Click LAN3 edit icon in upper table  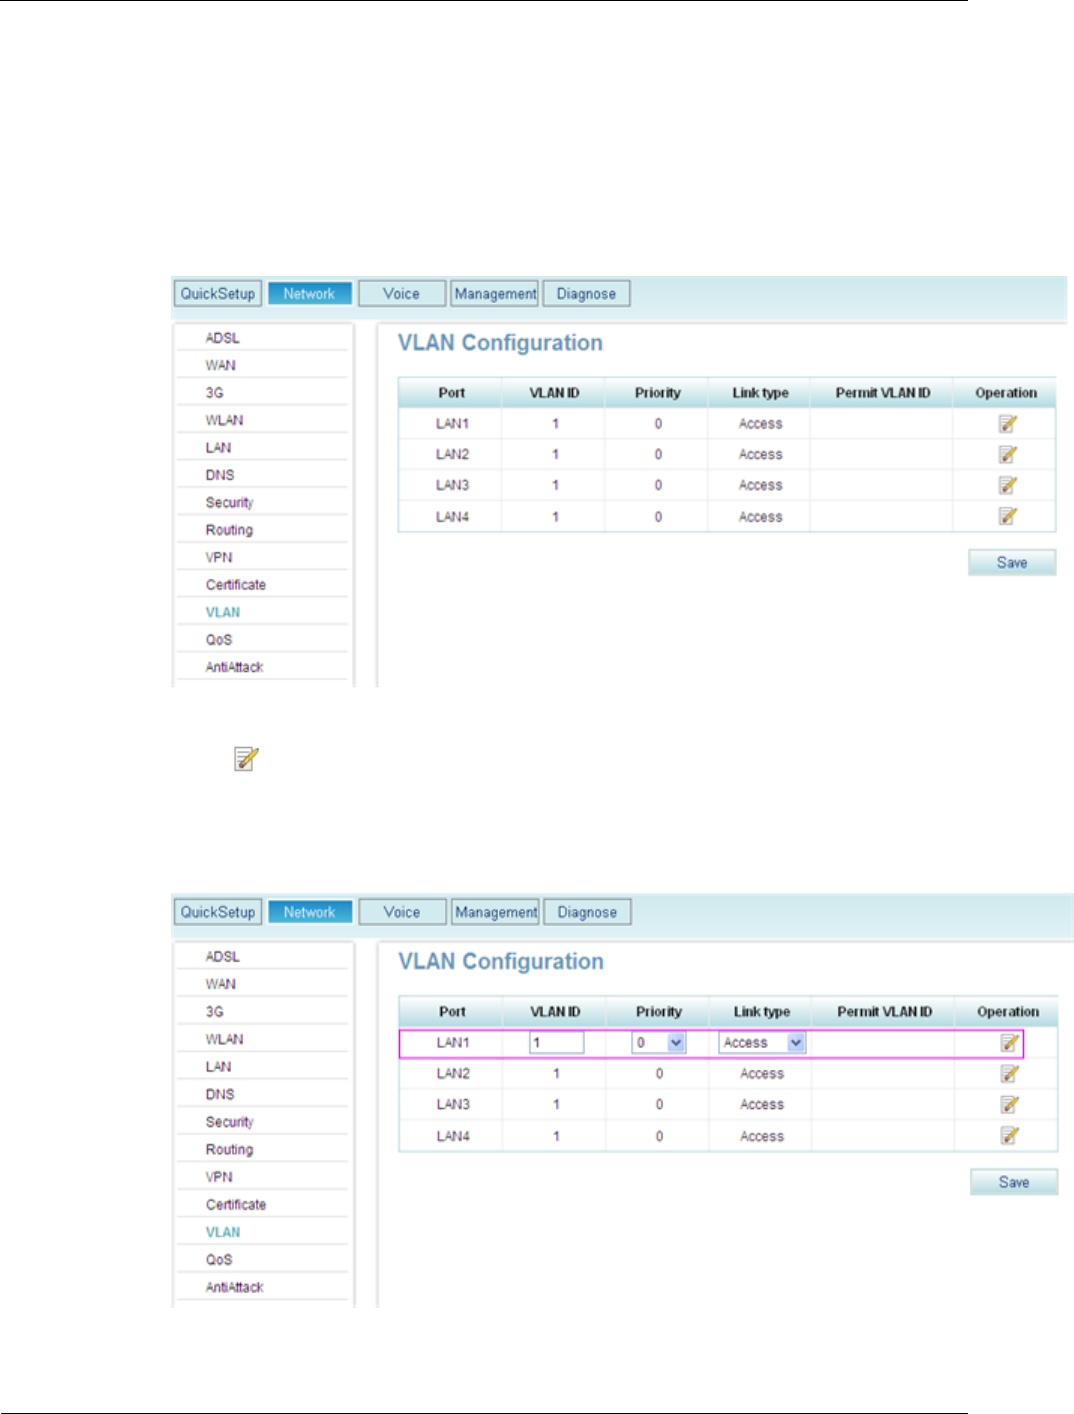pyautogui.click(x=1008, y=486)
